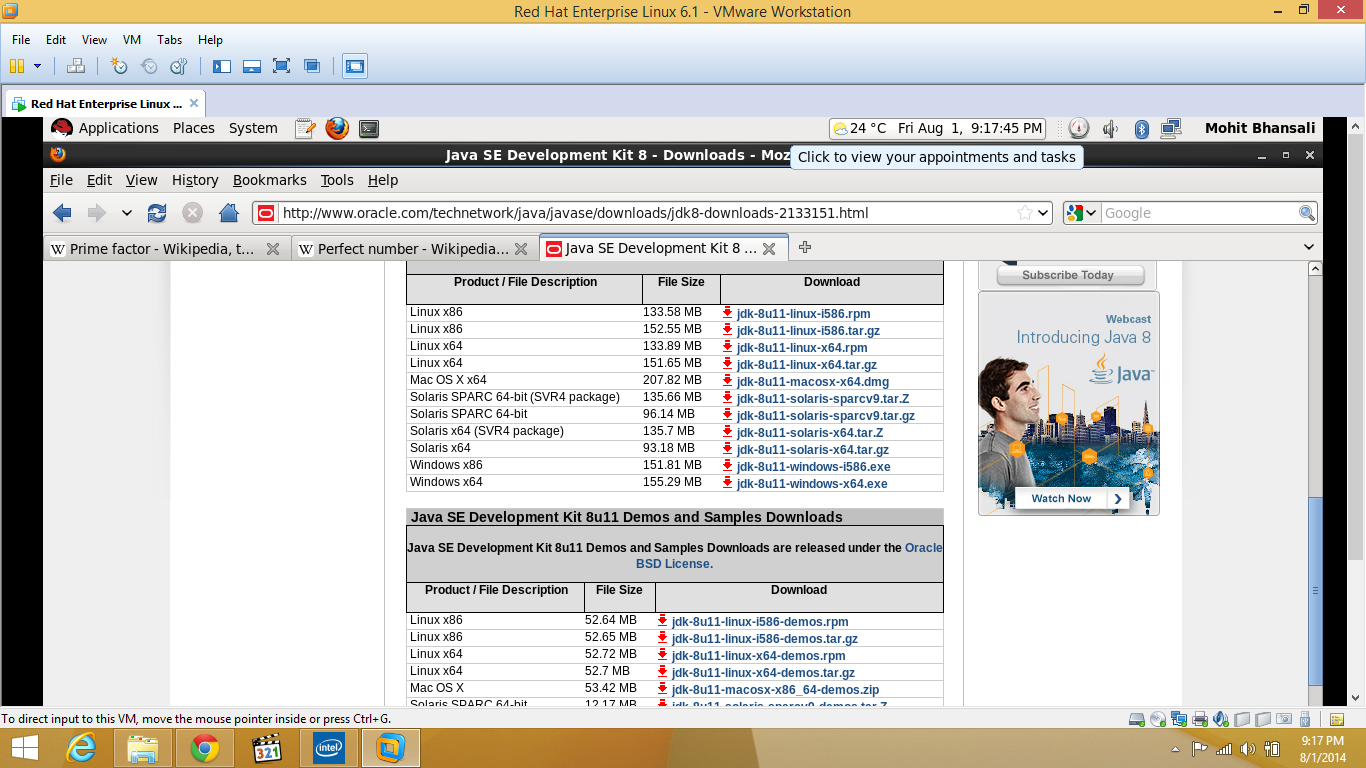Click the VMware hard disk status icon

click(1136, 719)
